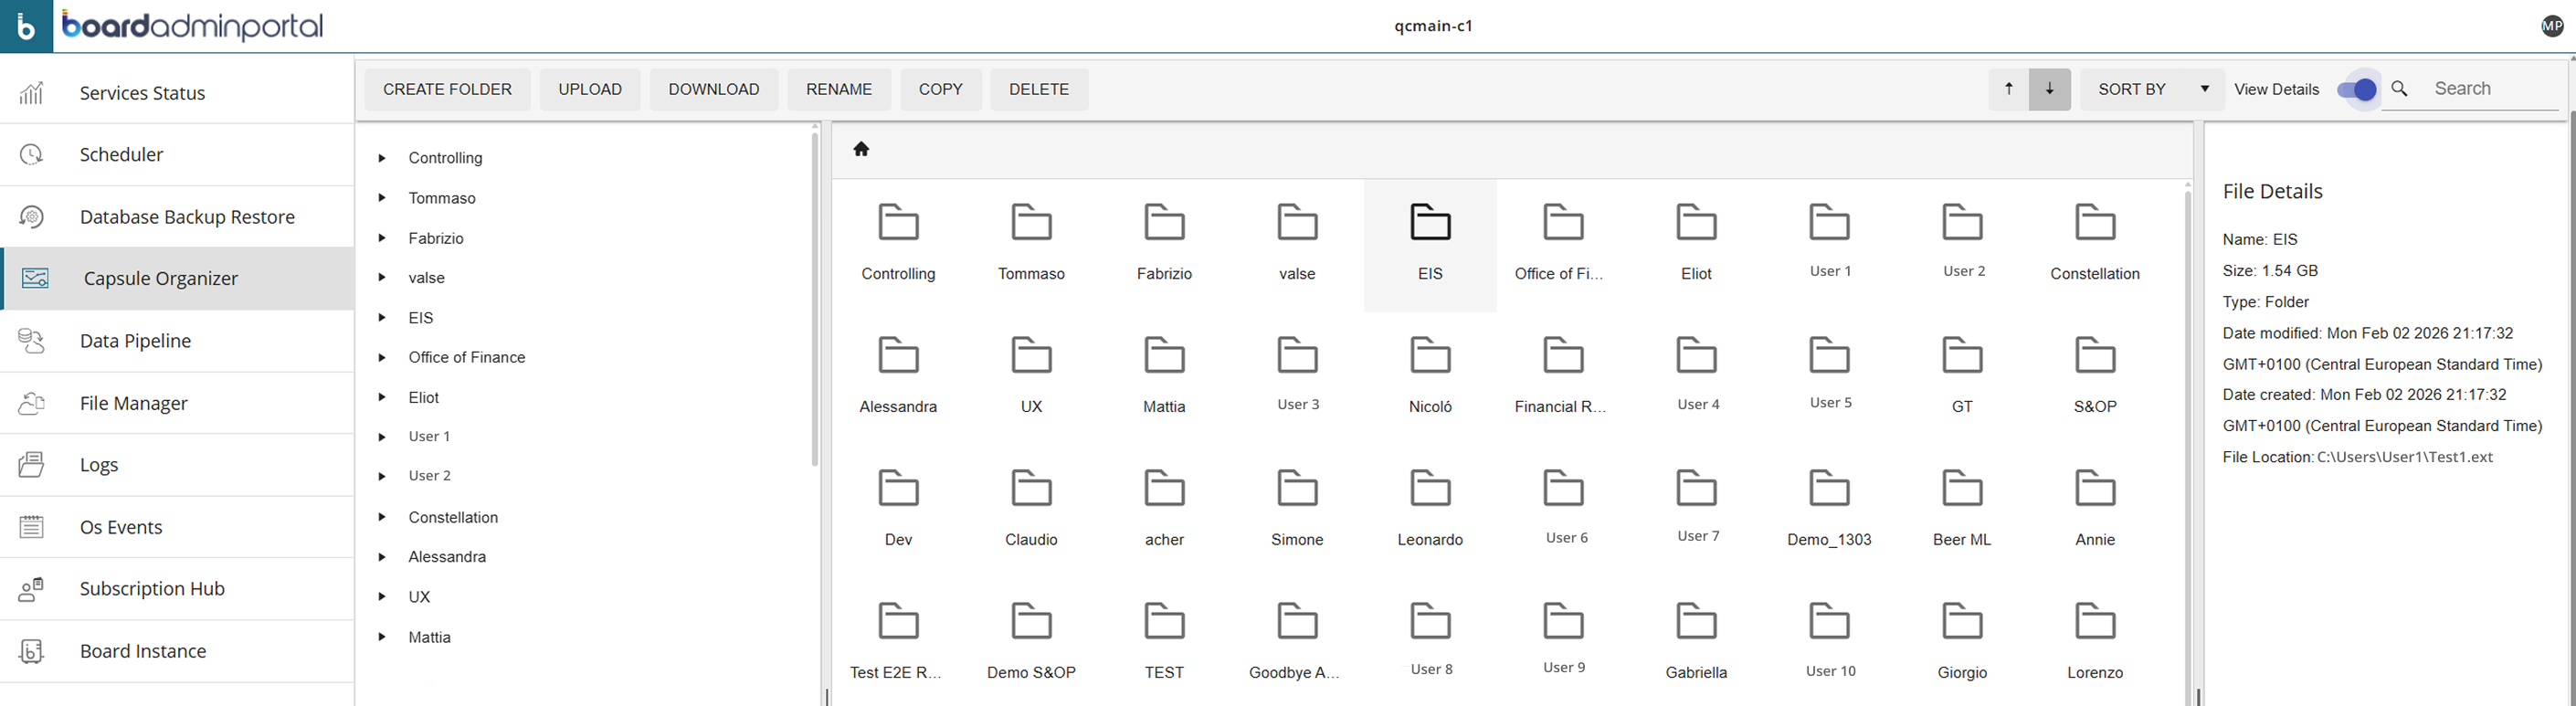Click the Subscription Hub sidebar icon

(32, 589)
